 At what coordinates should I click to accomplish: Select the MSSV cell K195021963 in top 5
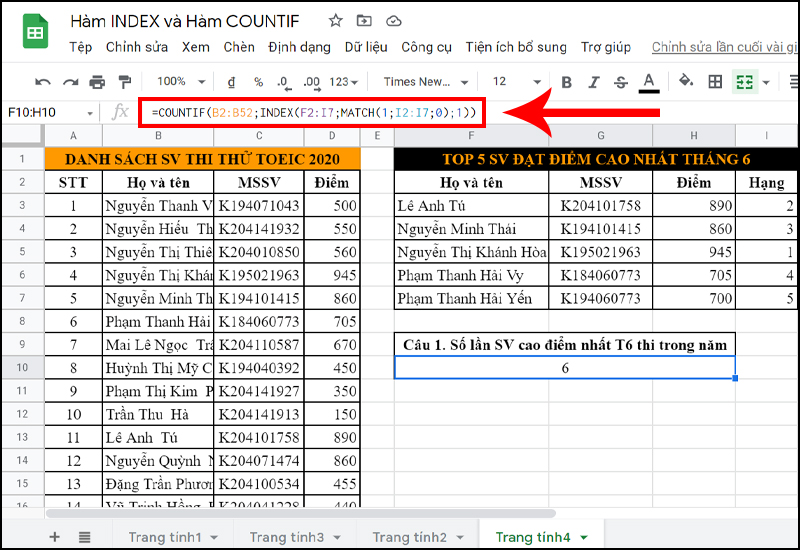point(601,252)
